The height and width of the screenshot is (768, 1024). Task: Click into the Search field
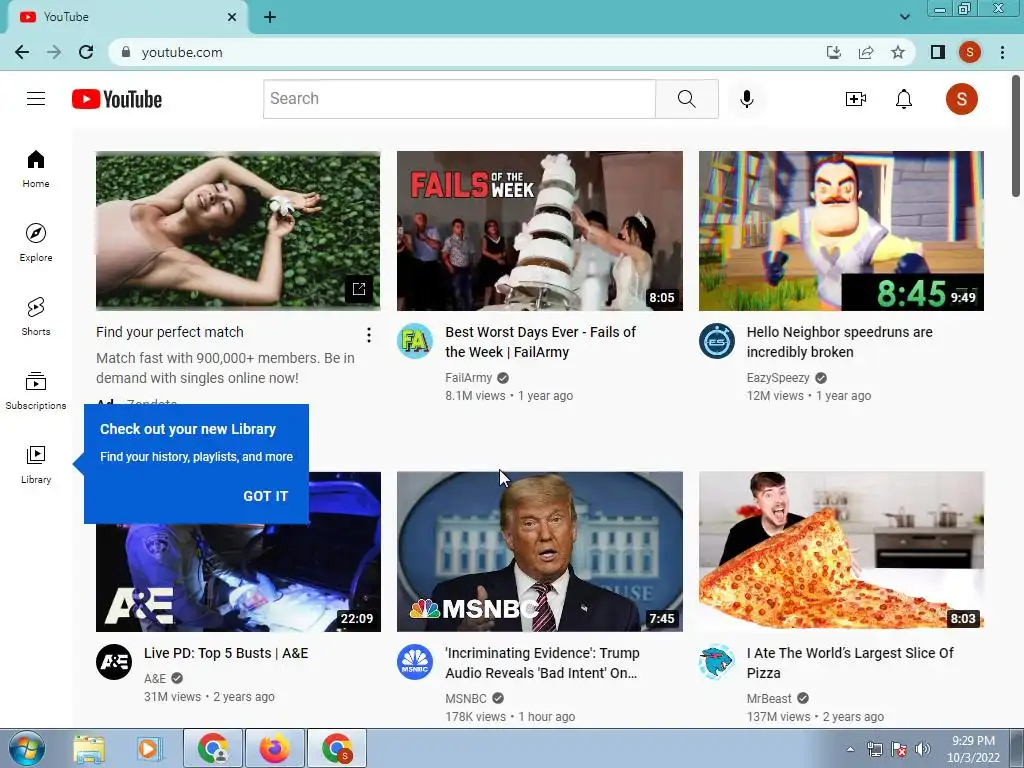[x=459, y=99]
